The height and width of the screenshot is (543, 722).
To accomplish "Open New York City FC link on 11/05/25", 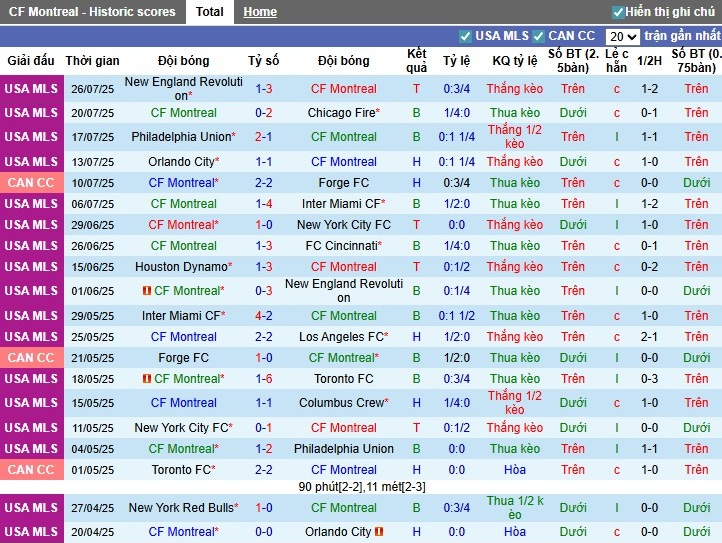I will coord(181,428).
